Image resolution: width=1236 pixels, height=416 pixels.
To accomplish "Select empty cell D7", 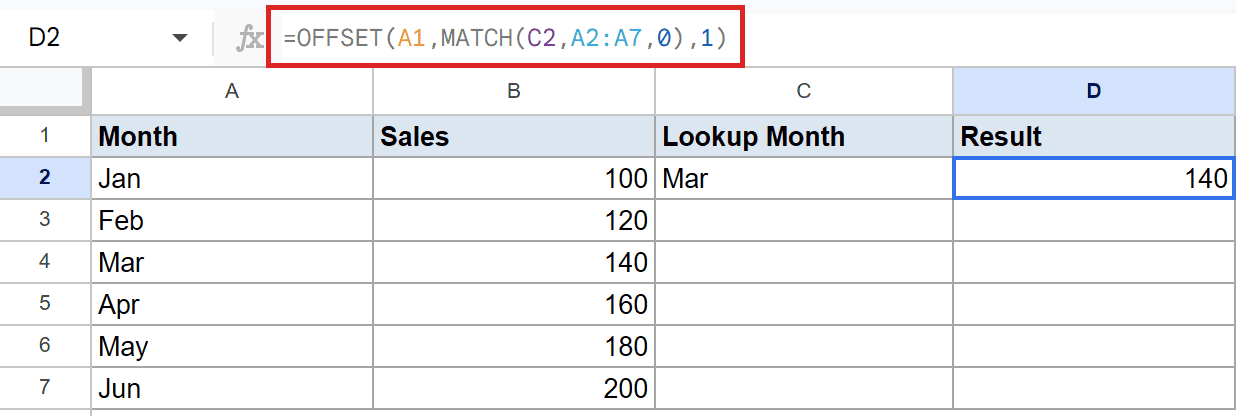I will pyautogui.click(x=1094, y=388).
